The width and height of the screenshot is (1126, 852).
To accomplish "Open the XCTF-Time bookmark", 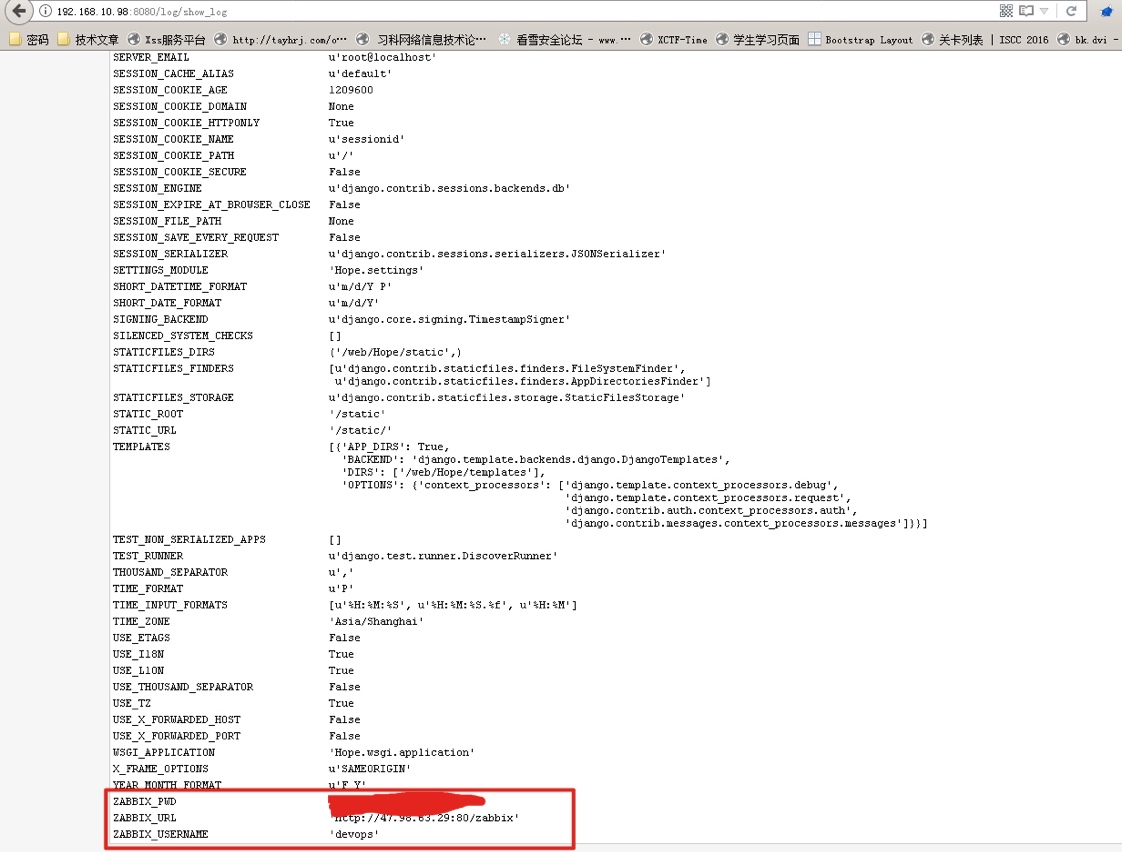I will (673, 40).
